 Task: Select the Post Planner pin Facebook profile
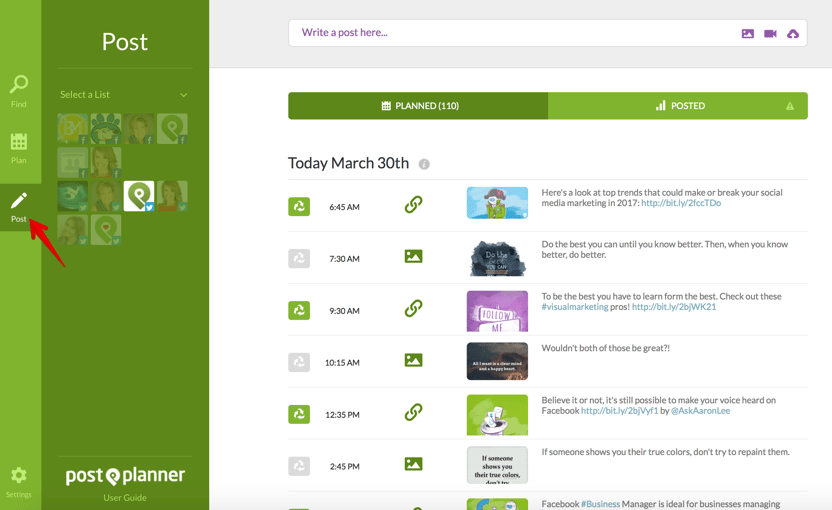172,128
